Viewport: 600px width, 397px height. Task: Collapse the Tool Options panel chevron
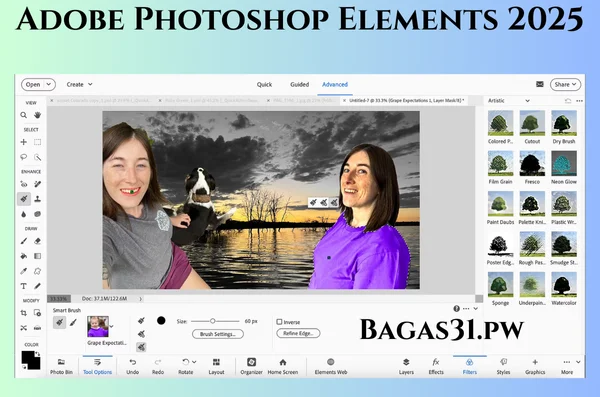(x=476, y=309)
